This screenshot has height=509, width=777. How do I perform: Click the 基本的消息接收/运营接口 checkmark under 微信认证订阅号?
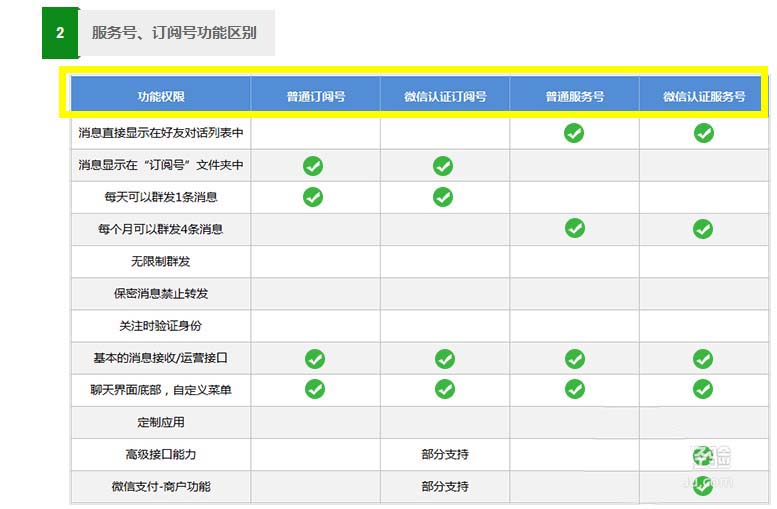click(444, 359)
